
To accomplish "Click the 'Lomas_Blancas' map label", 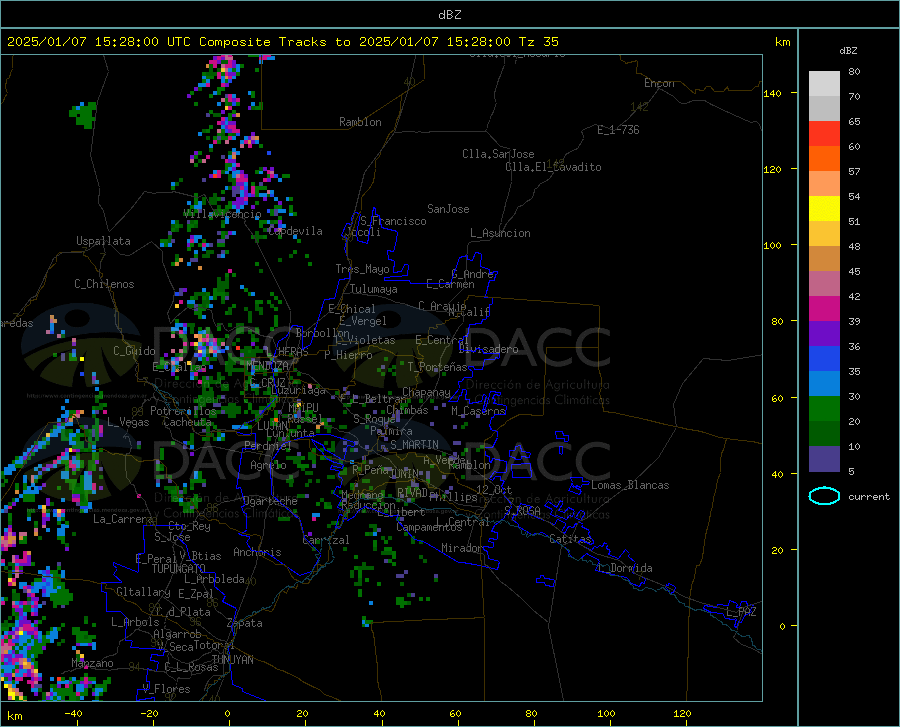I will tap(630, 485).
